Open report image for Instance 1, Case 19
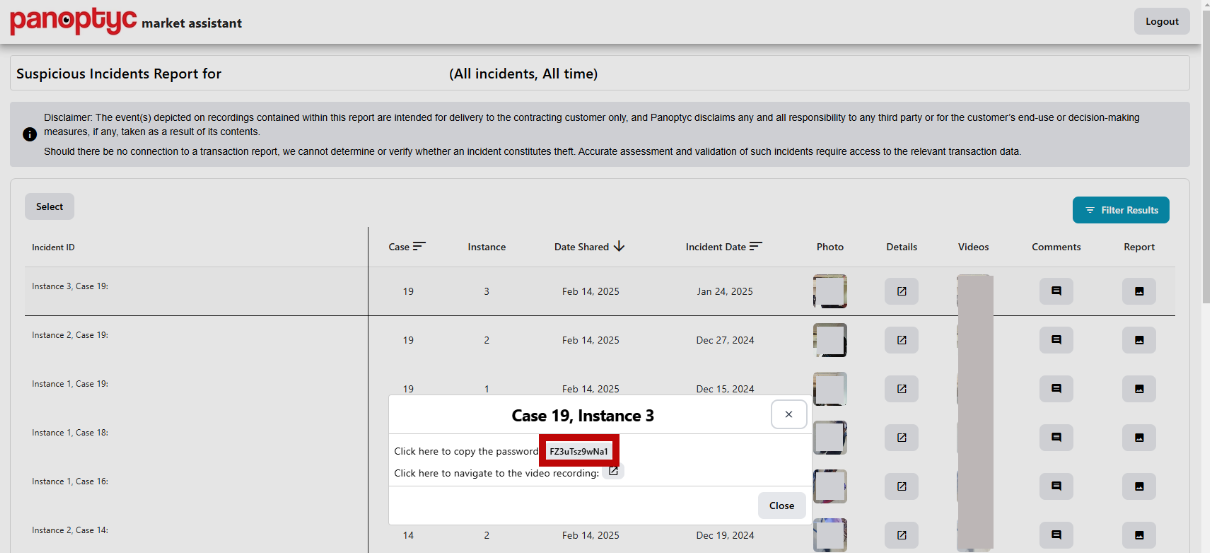This screenshot has width=1210, height=553. pos(1139,389)
